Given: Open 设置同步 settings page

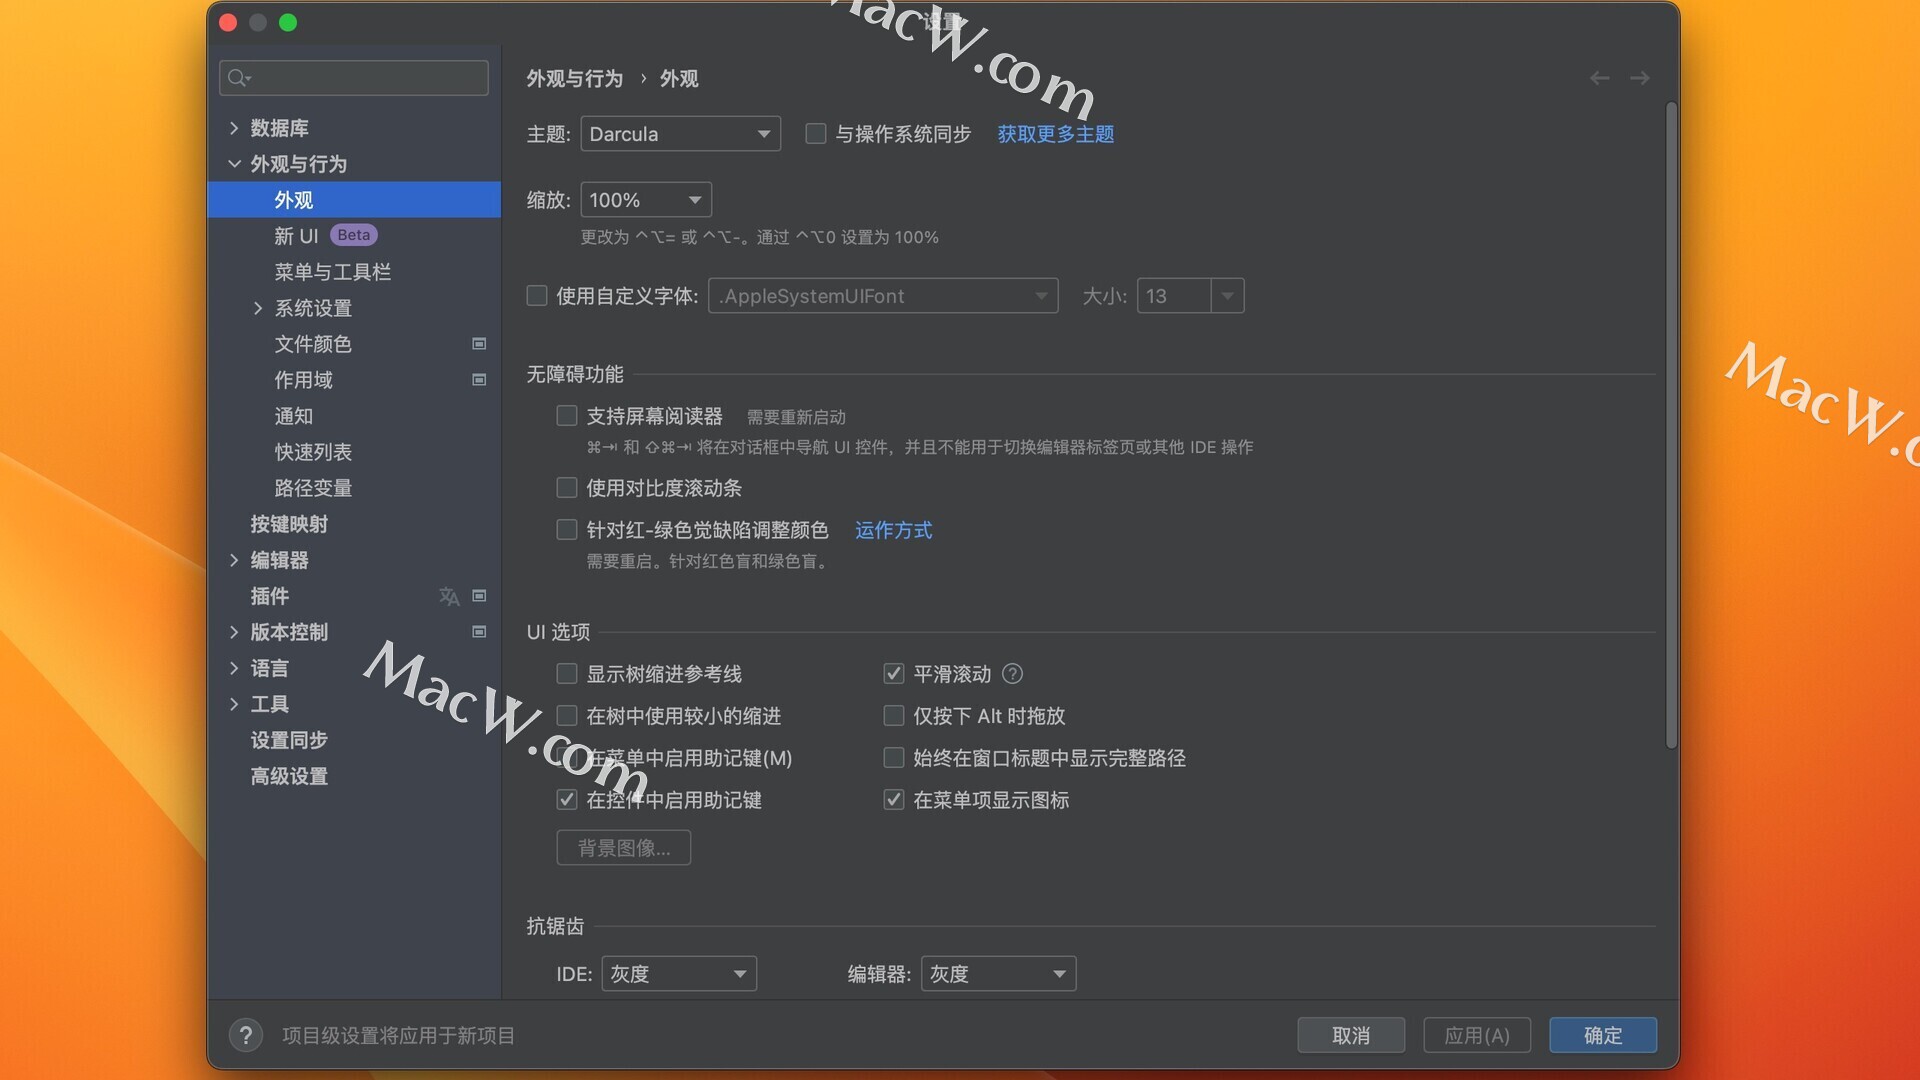Looking at the screenshot, I should pyautogui.click(x=354, y=740).
